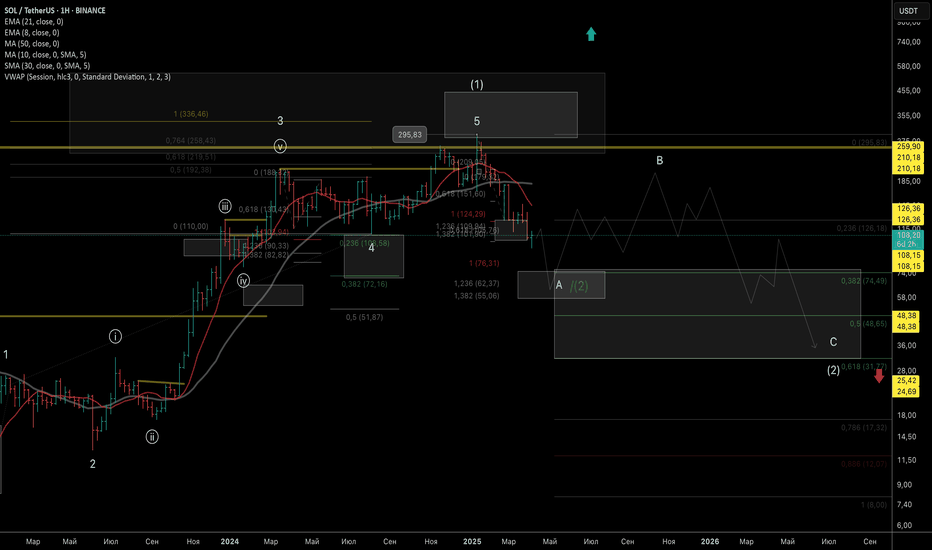Select the wave 3 label
Image resolution: width=932 pixels, height=550 pixels.
[x=281, y=121]
